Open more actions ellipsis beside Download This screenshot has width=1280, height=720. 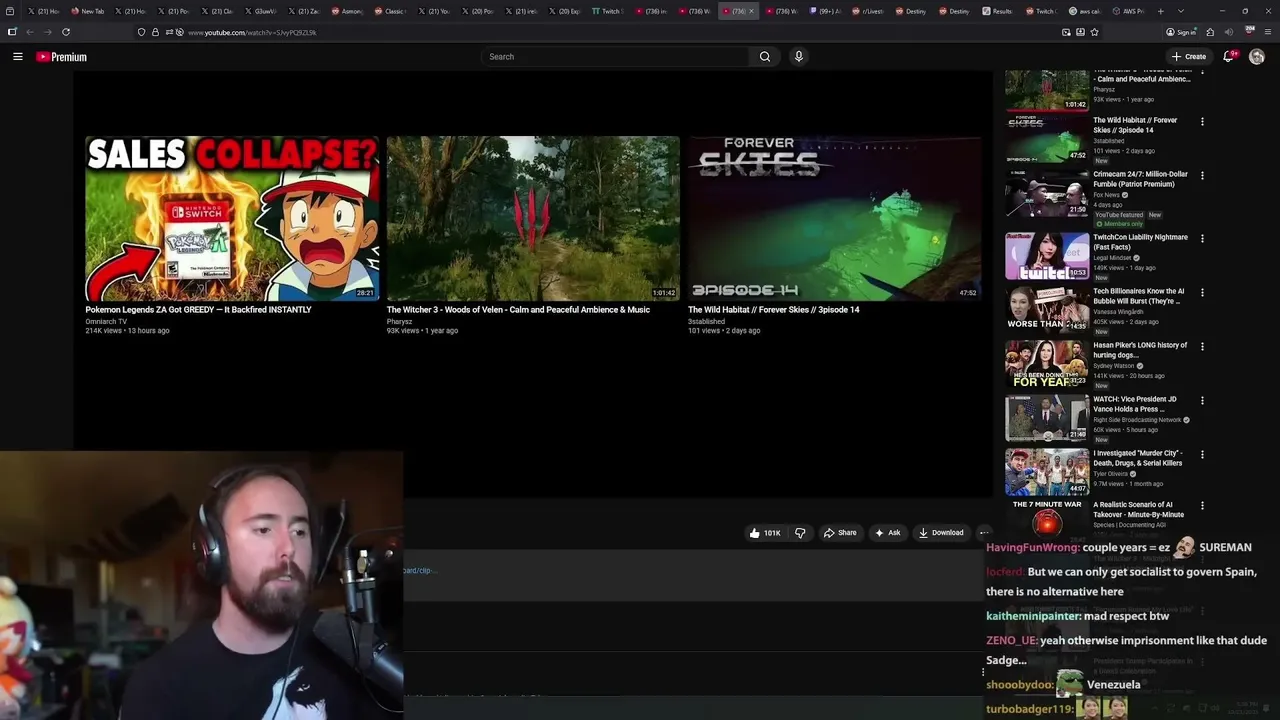coord(984,533)
